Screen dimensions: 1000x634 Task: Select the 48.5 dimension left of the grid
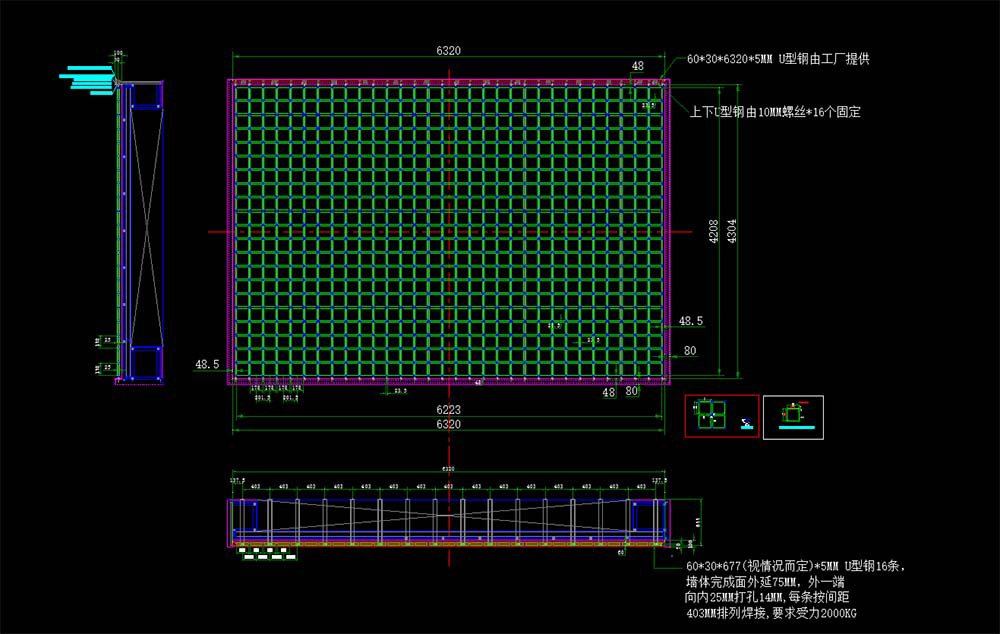pos(208,365)
